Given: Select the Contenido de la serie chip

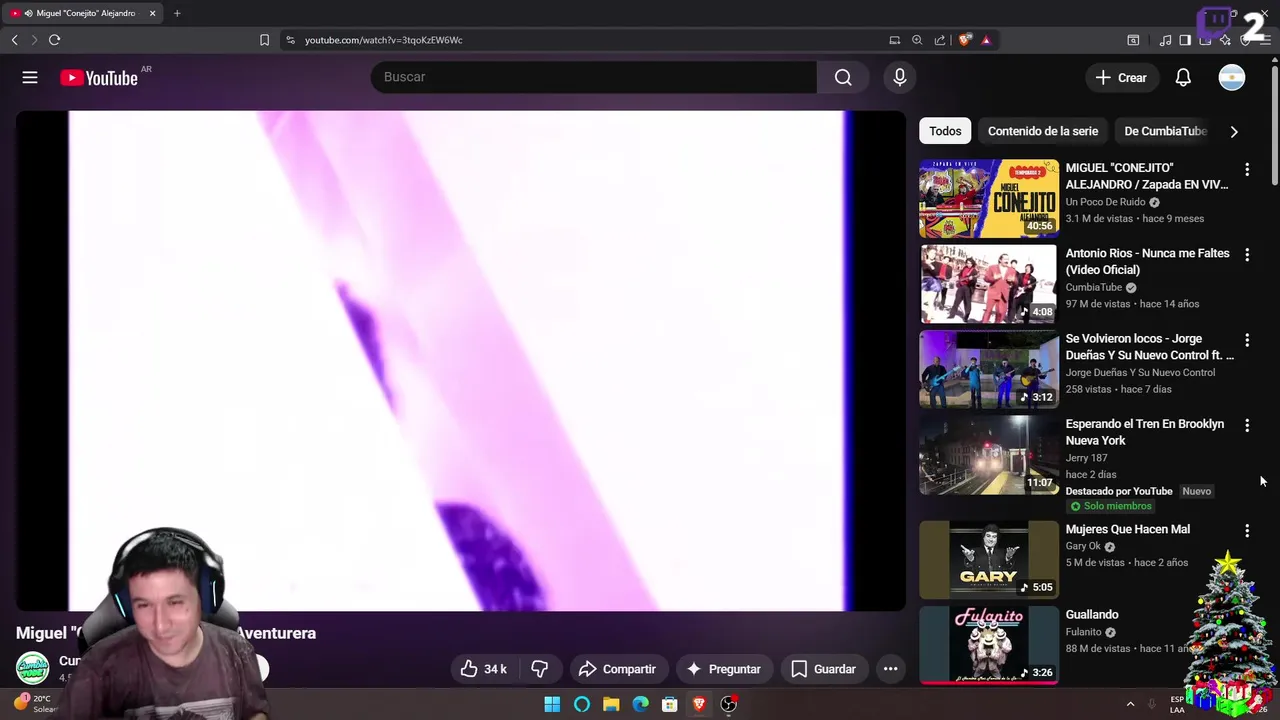Looking at the screenshot, I should coord(1043,131).
